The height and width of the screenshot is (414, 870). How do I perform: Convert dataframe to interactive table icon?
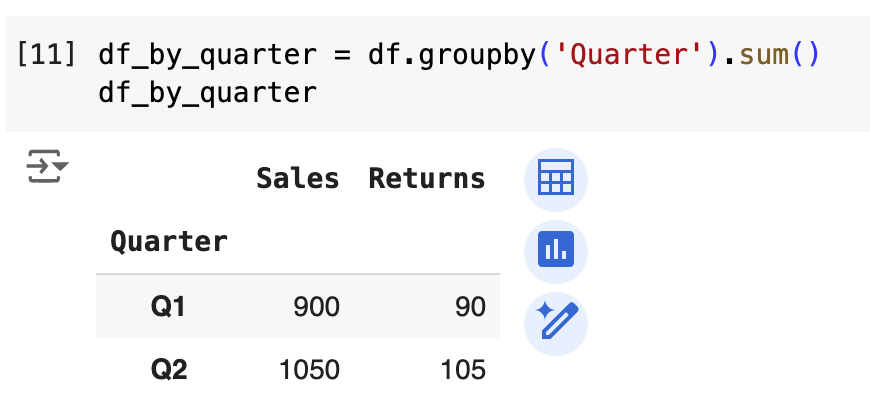556,180
